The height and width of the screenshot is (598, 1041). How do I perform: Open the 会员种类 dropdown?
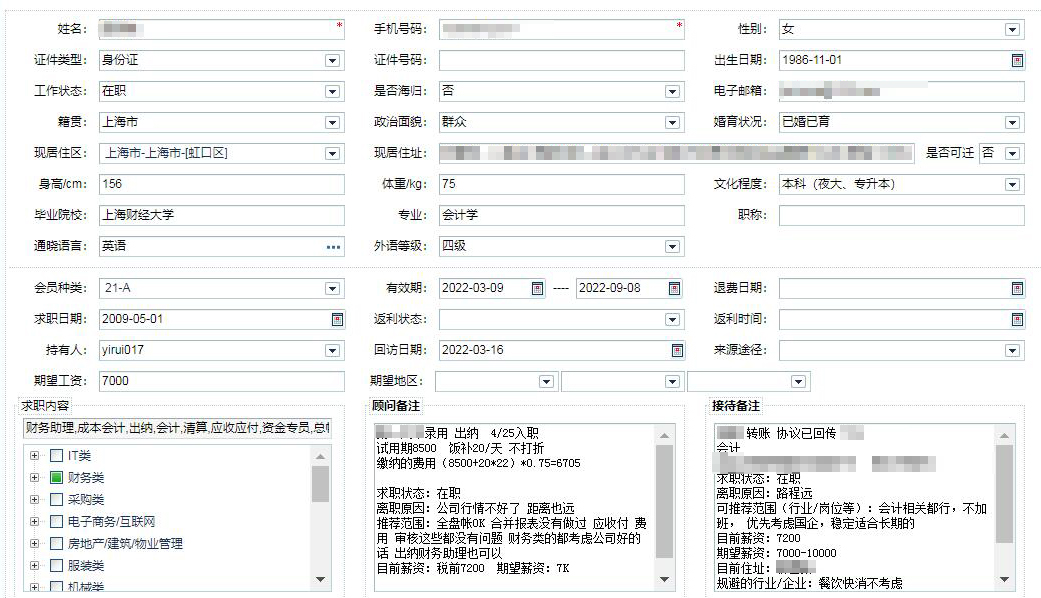[x=333, y=288]
